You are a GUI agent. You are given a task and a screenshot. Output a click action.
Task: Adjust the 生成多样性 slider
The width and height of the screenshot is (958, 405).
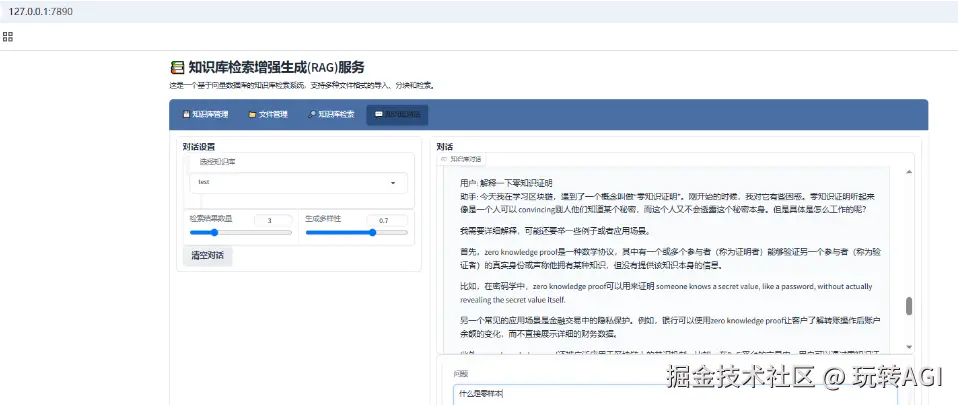[x=356, y=232]
